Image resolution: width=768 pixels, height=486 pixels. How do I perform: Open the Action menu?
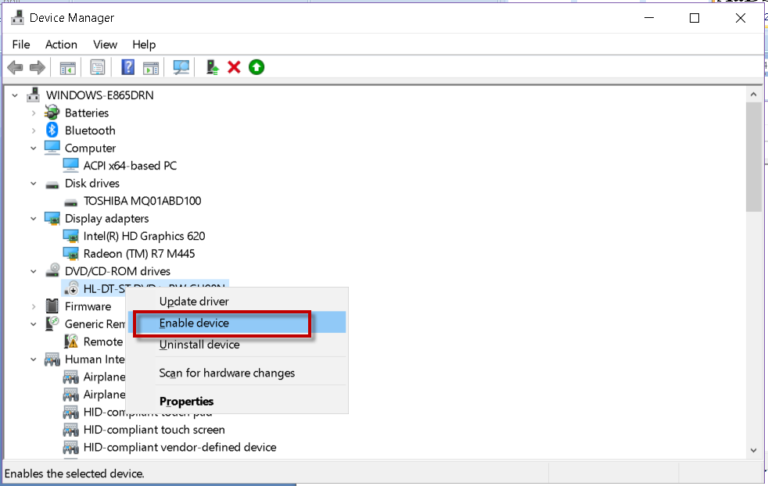(61, 44)
